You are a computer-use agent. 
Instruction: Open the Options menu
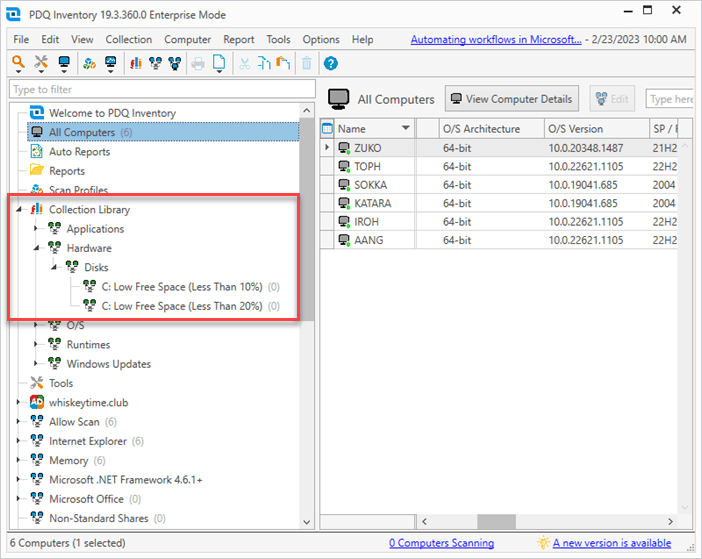point(321,39)
